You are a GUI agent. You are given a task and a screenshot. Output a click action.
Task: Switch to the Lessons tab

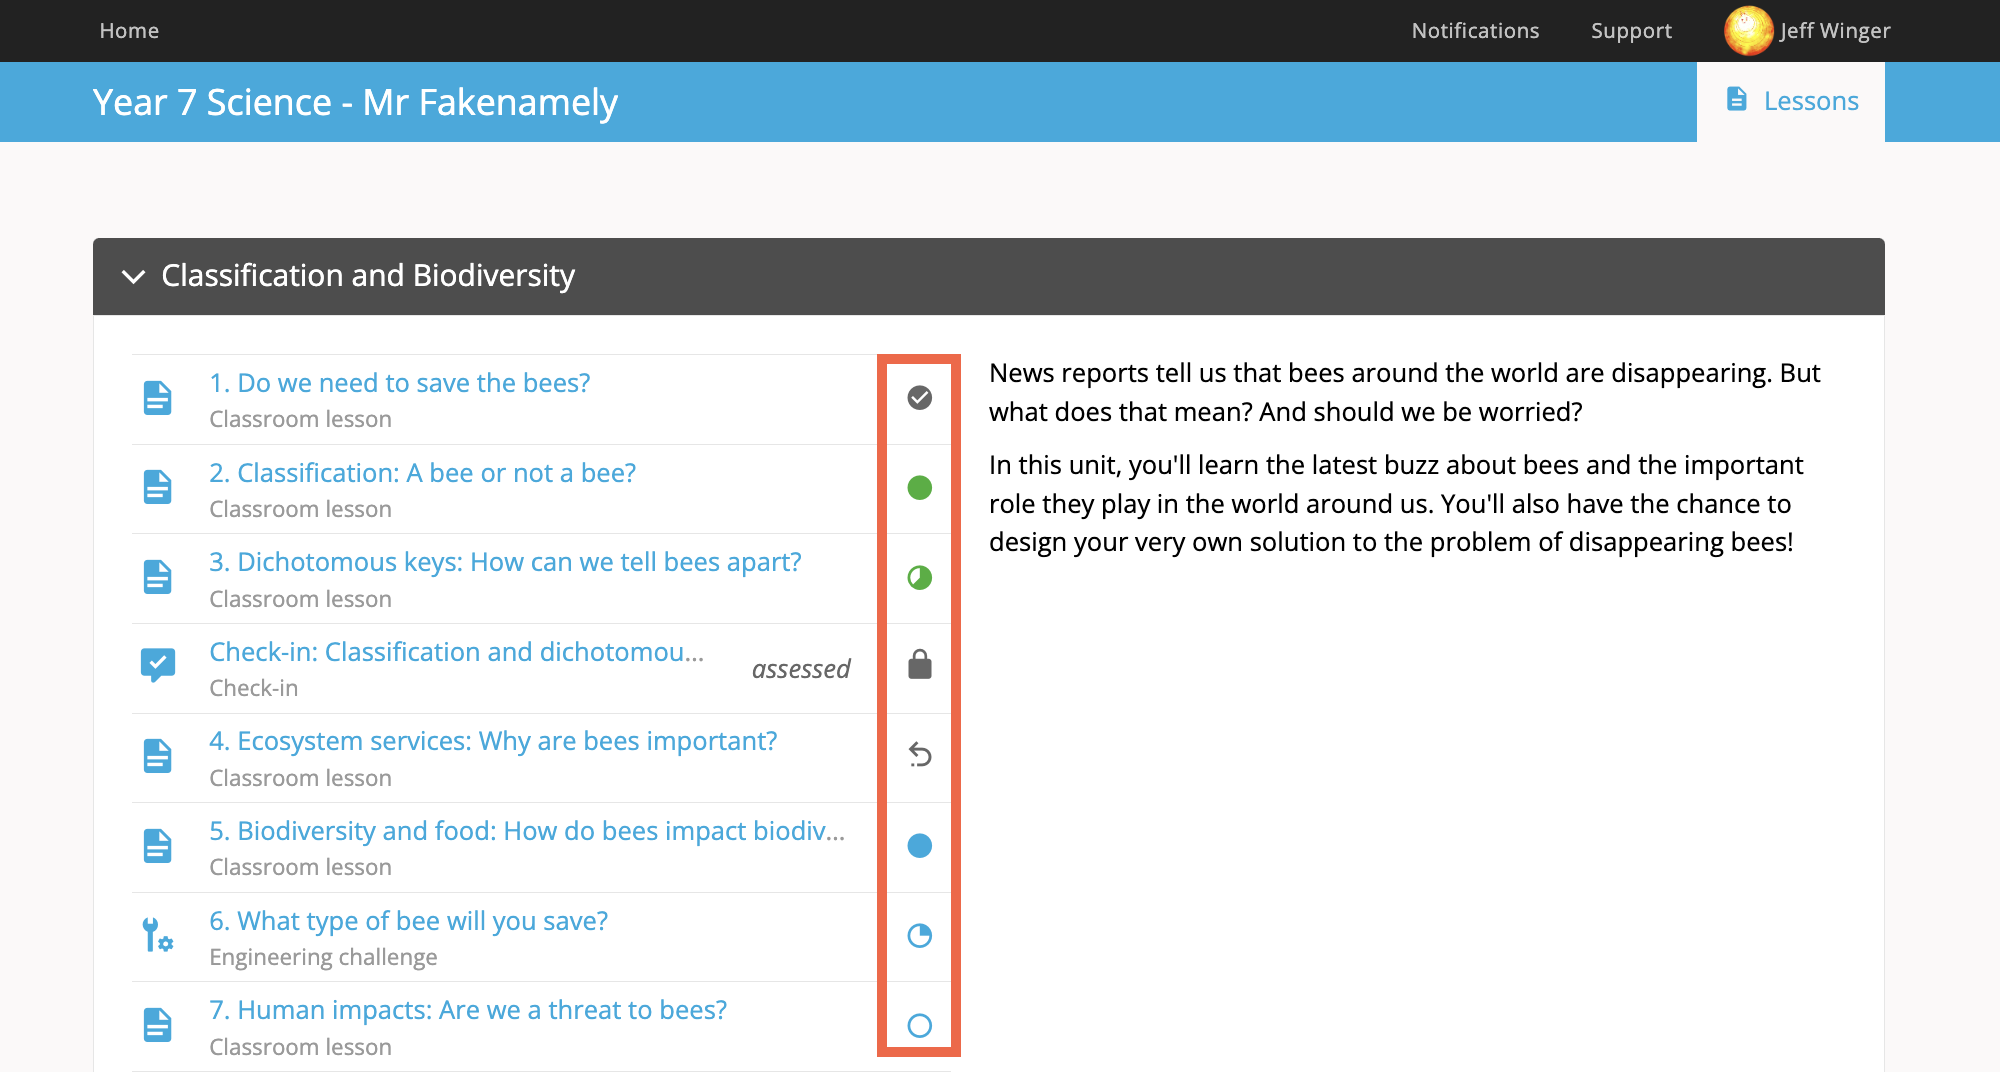(1791, 101)
